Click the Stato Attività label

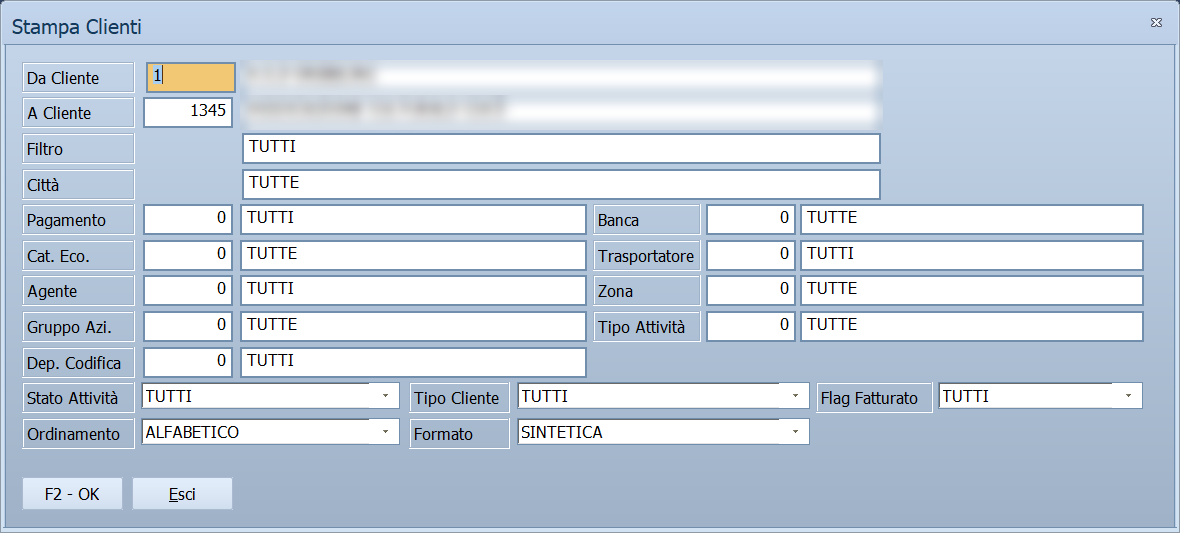(x=78, y=398)
